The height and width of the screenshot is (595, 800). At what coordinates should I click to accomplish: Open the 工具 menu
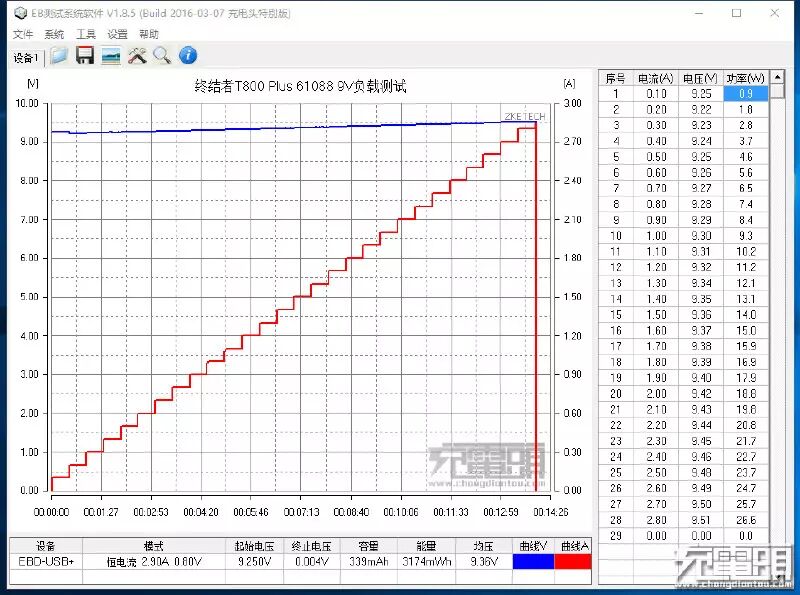(x=86, y=34)
